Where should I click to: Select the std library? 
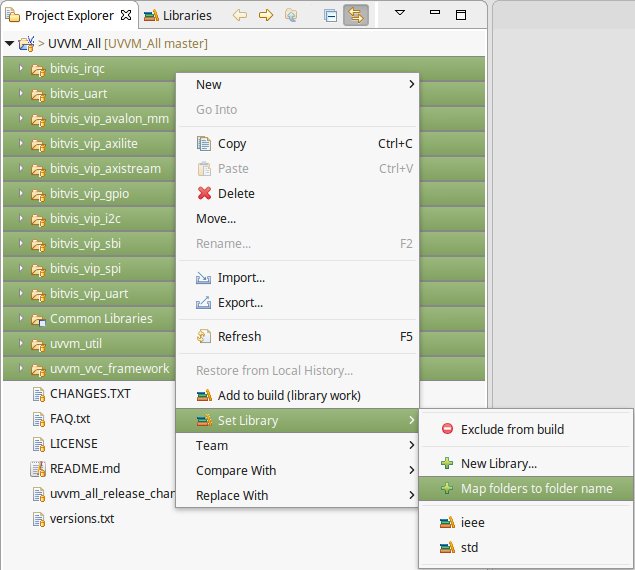click(x=526, y=547)
